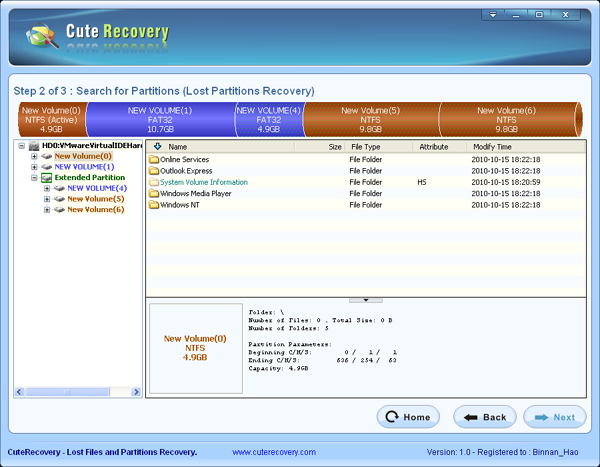
Task: Select System Volume Information folder name
Action: click(x=204, y=182)
